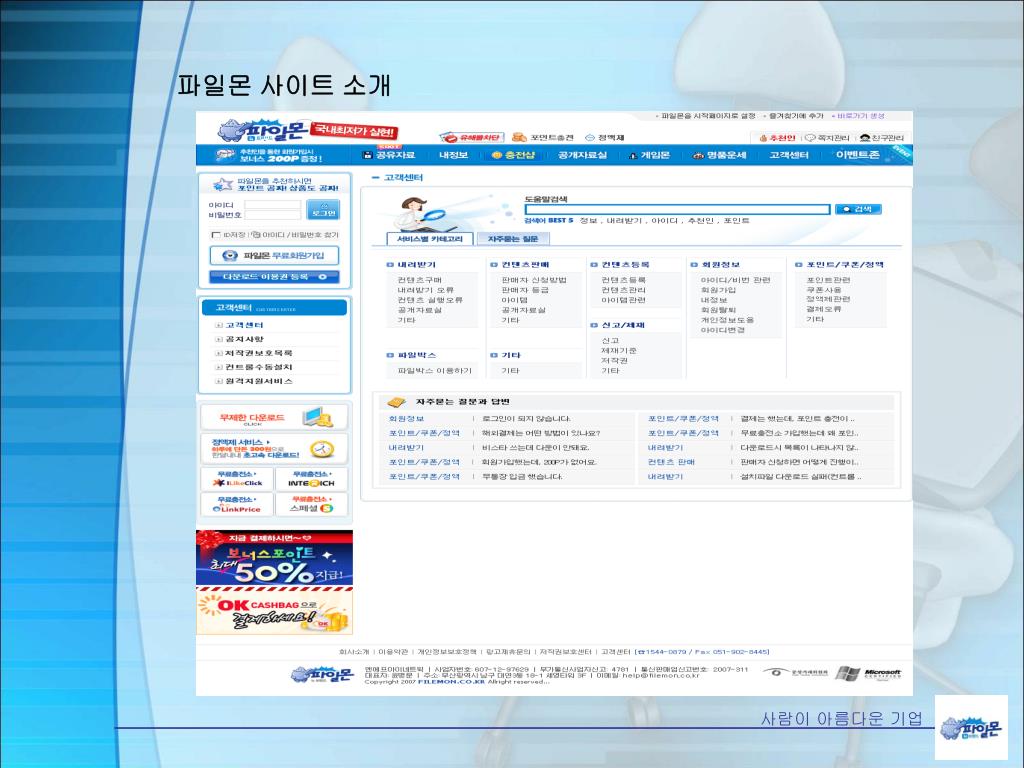The width and height of the screenshot is (1024, 768).
Task: Open the 공개자료실 menu
Action: [583, 155]
